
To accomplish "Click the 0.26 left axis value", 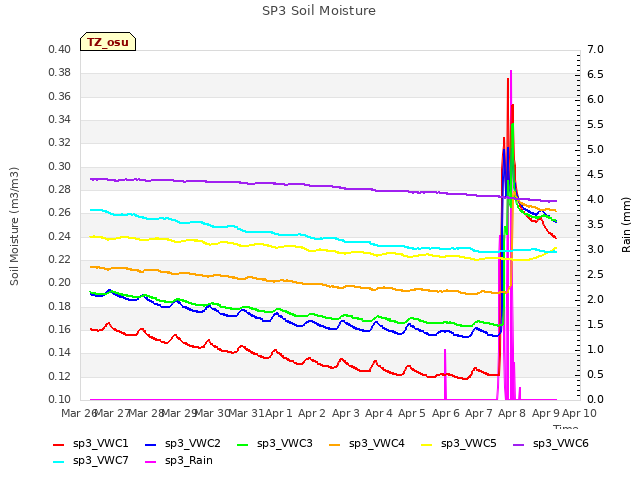I will pos(60,212).
